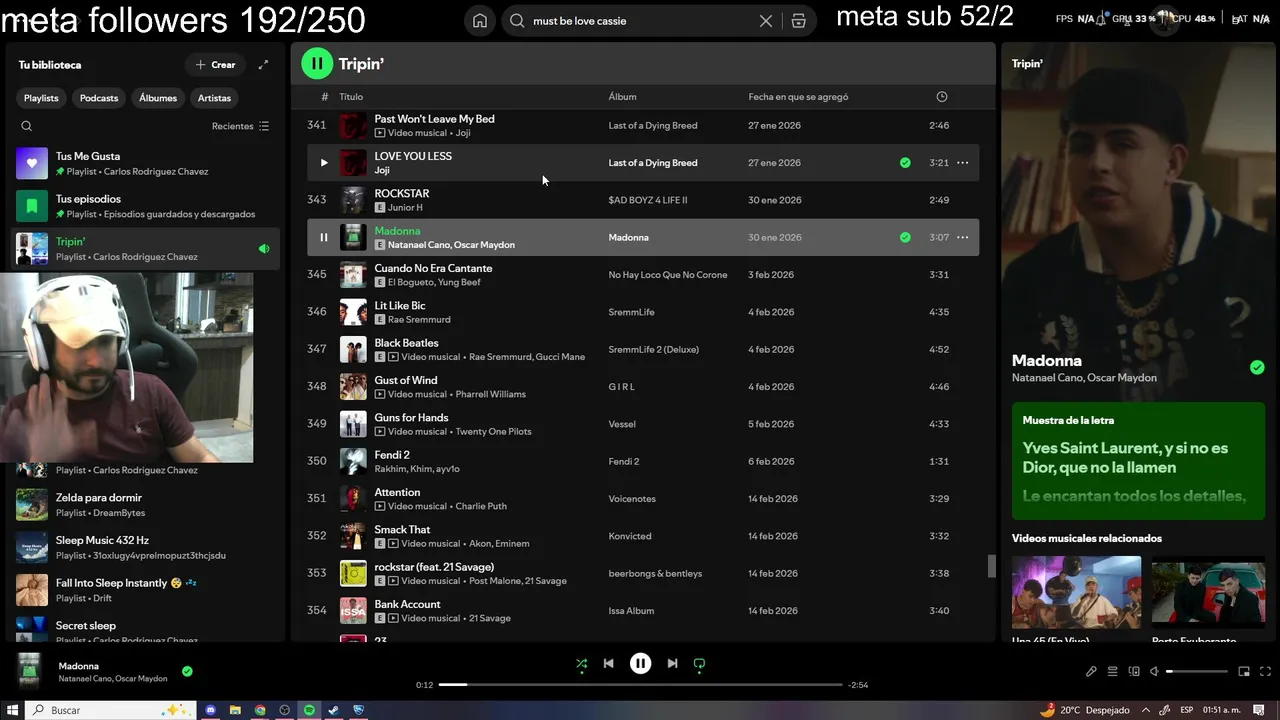Open the 'Tus Me Gusta' playlist

click(x=147, y=163)
